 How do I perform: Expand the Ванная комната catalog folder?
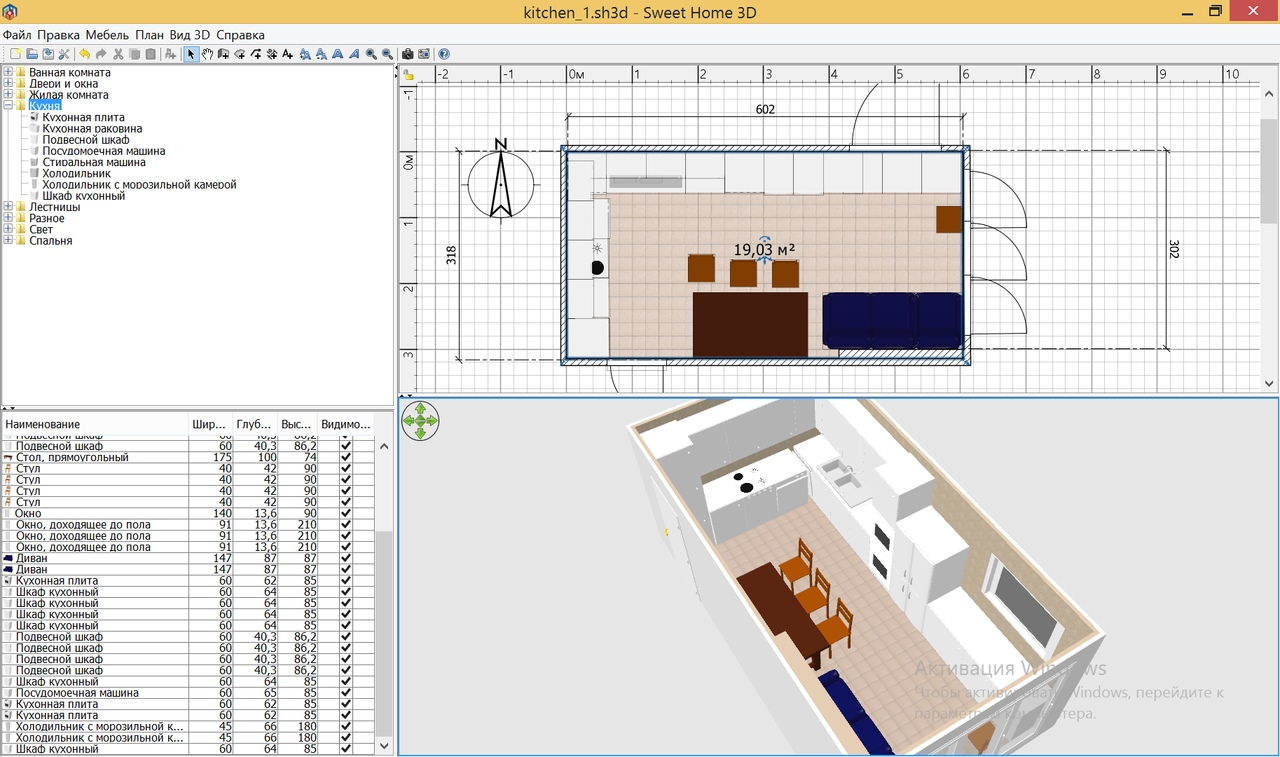tap(8, 72)
